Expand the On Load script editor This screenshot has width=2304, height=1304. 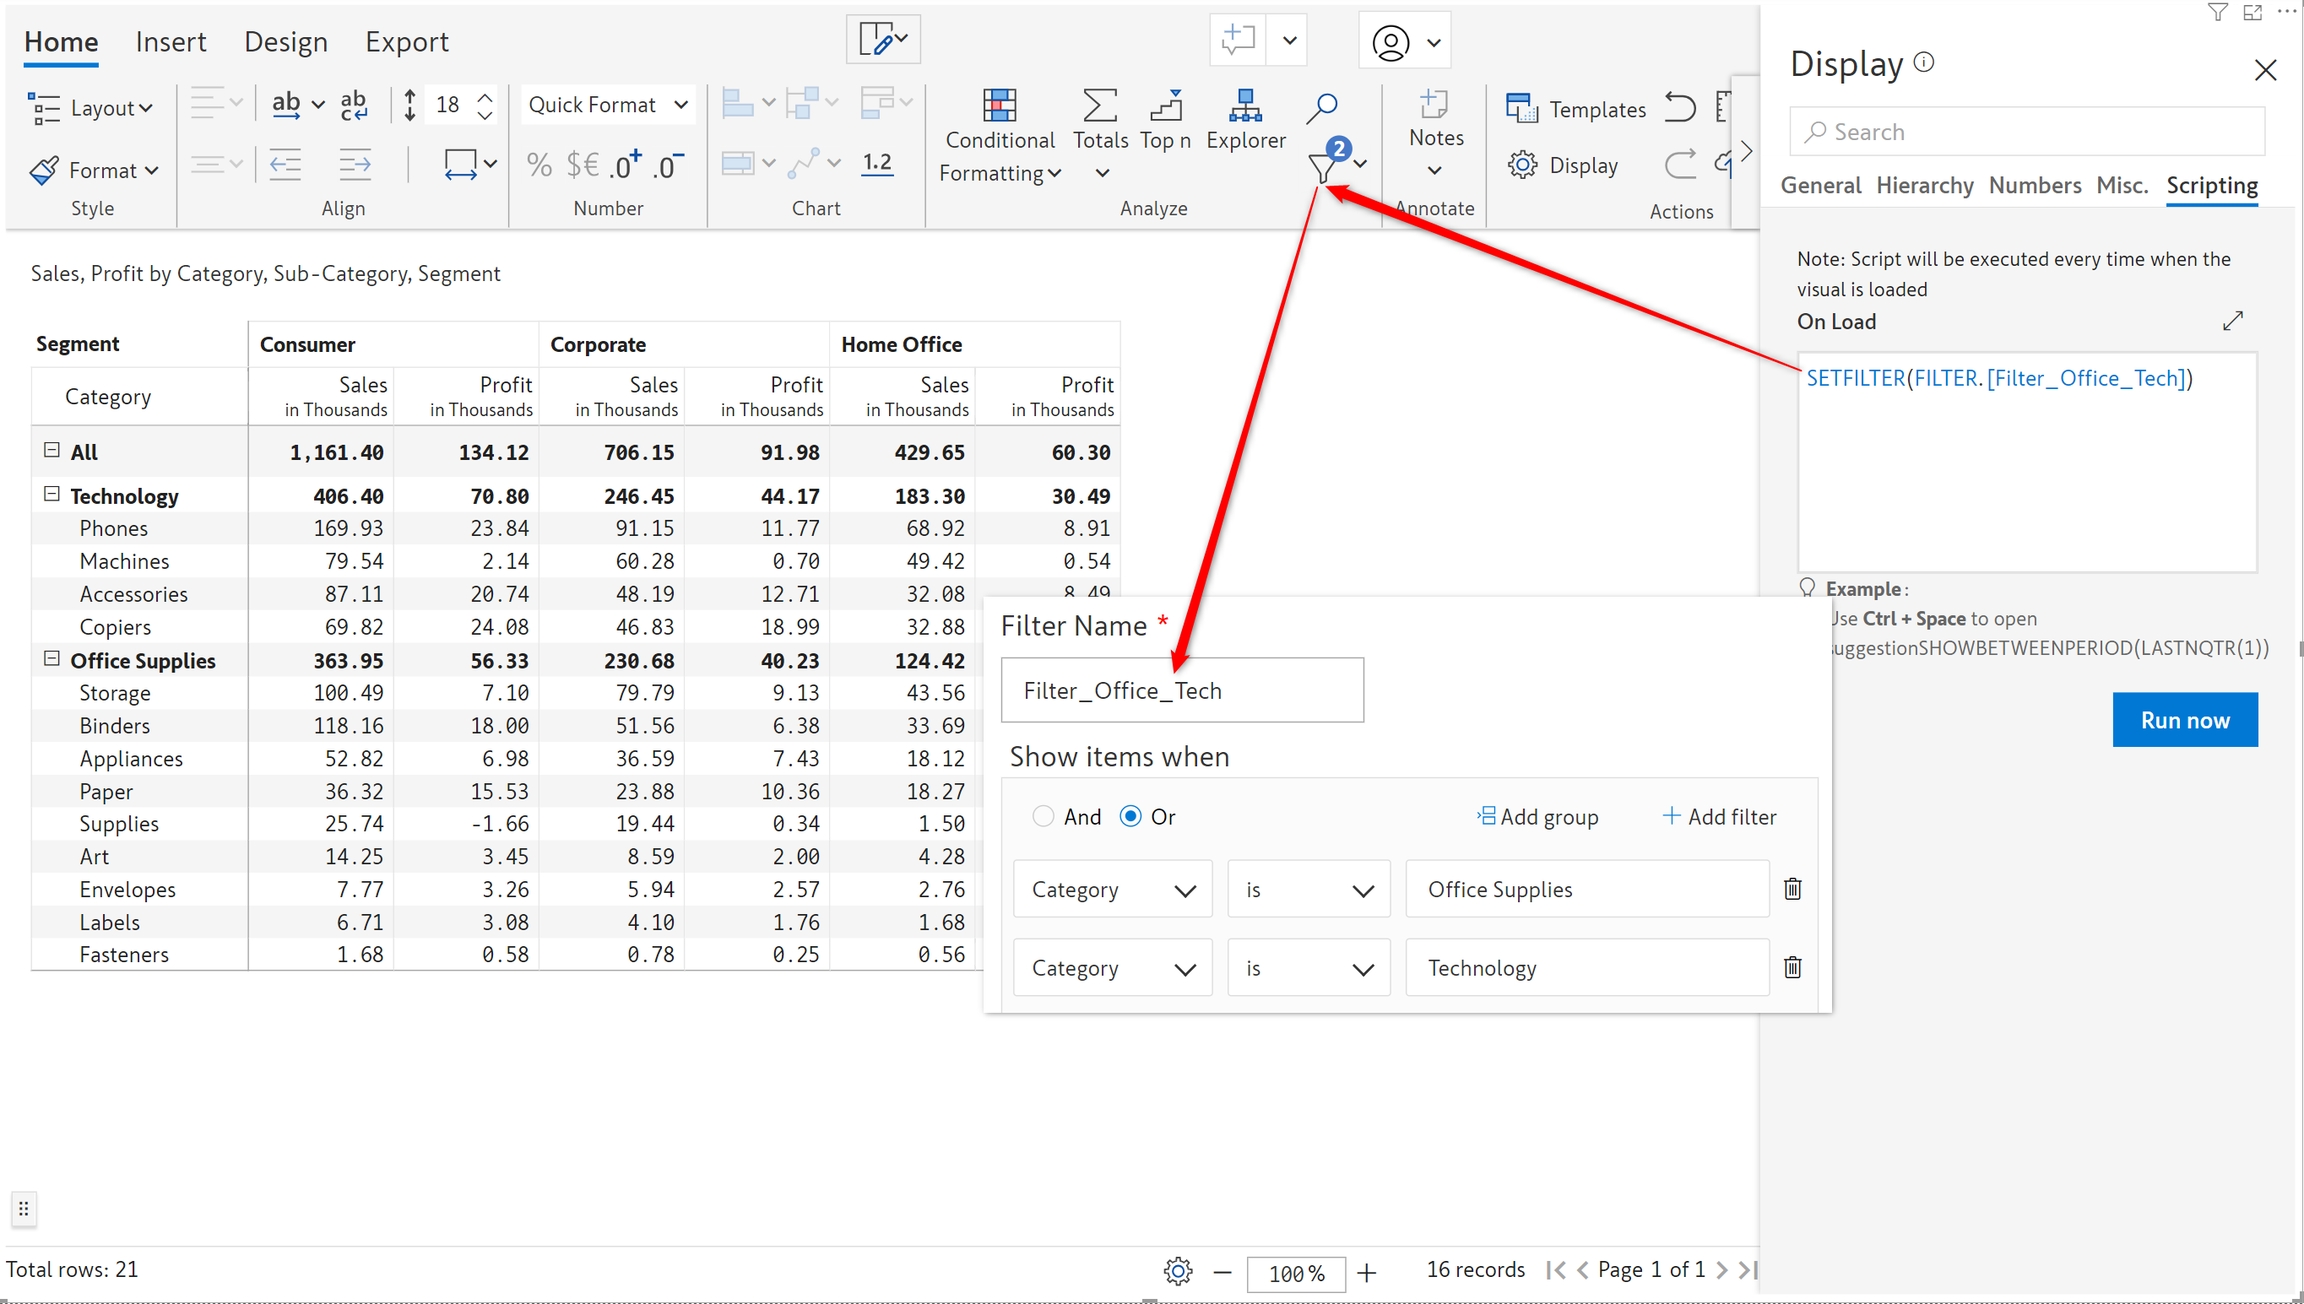click(2233, 321)
